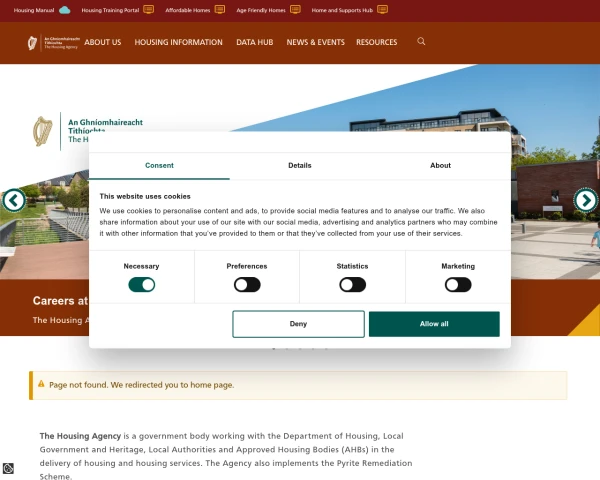Click the Allow all button

[434, 324]
